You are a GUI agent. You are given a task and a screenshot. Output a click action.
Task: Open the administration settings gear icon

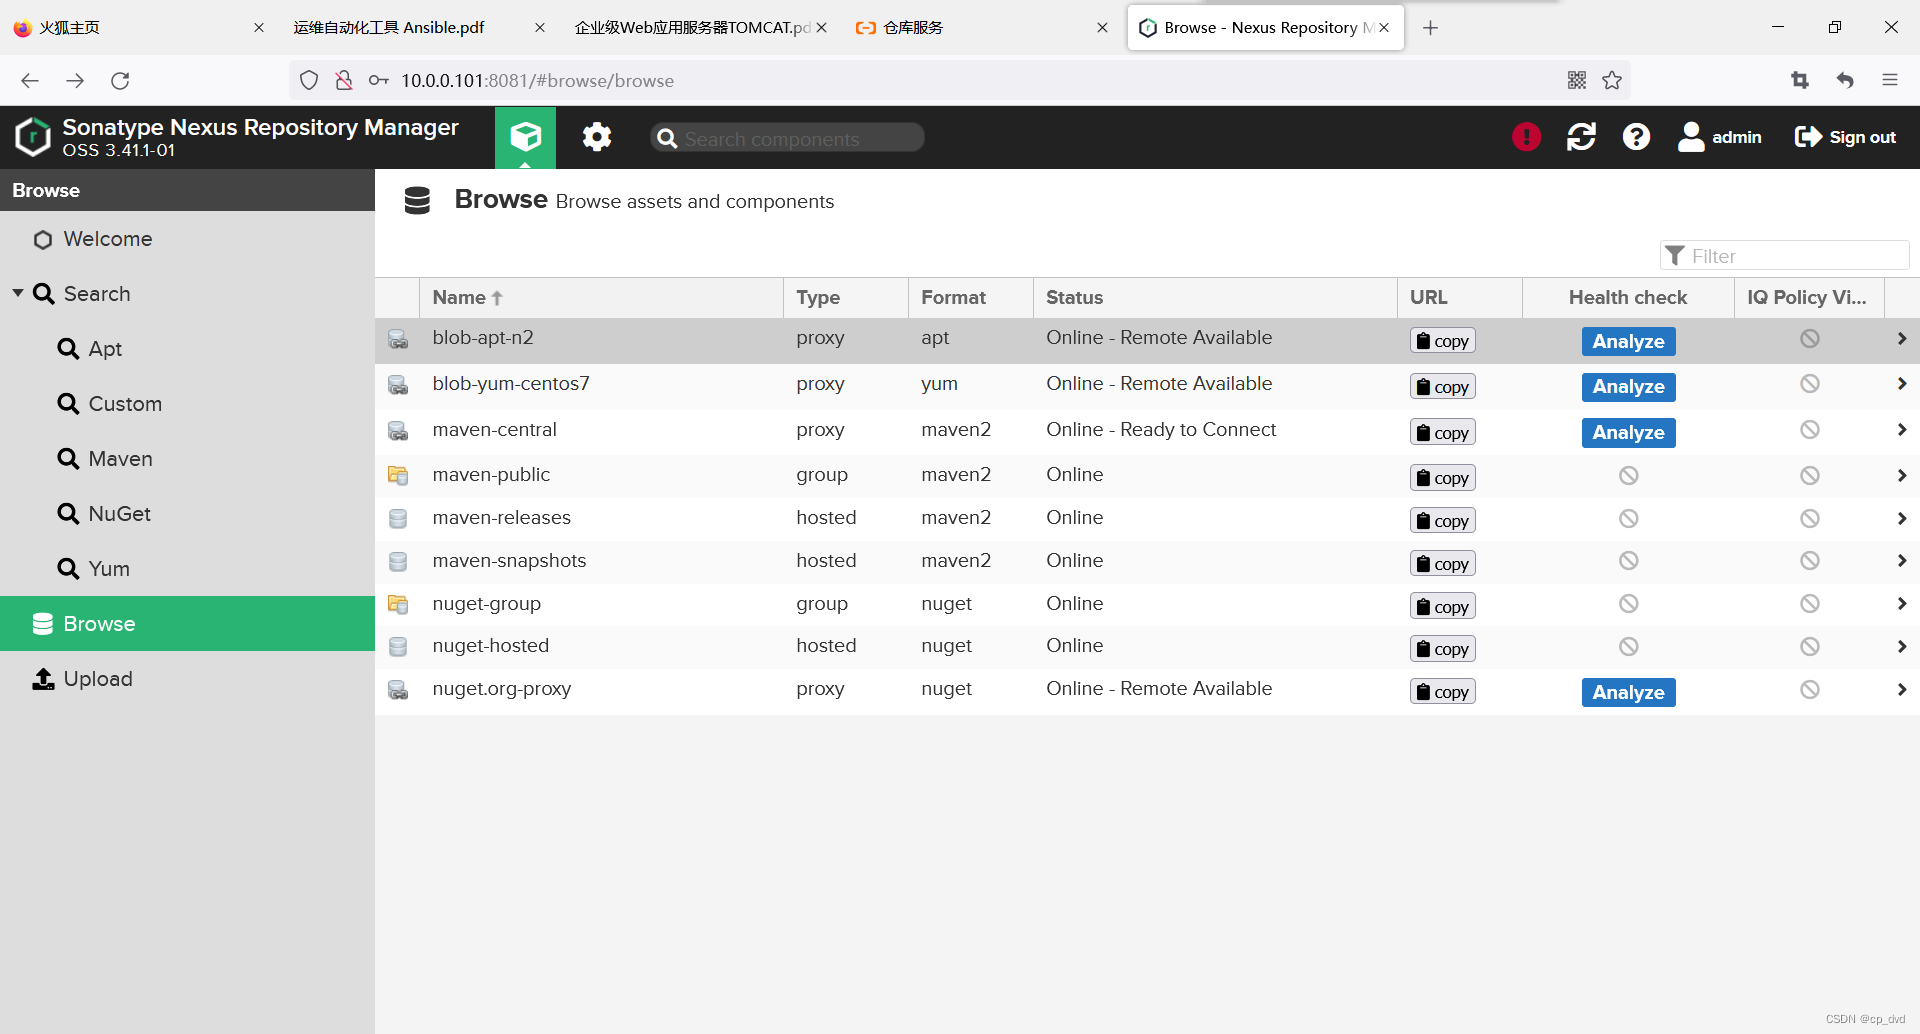coord(596,137)
